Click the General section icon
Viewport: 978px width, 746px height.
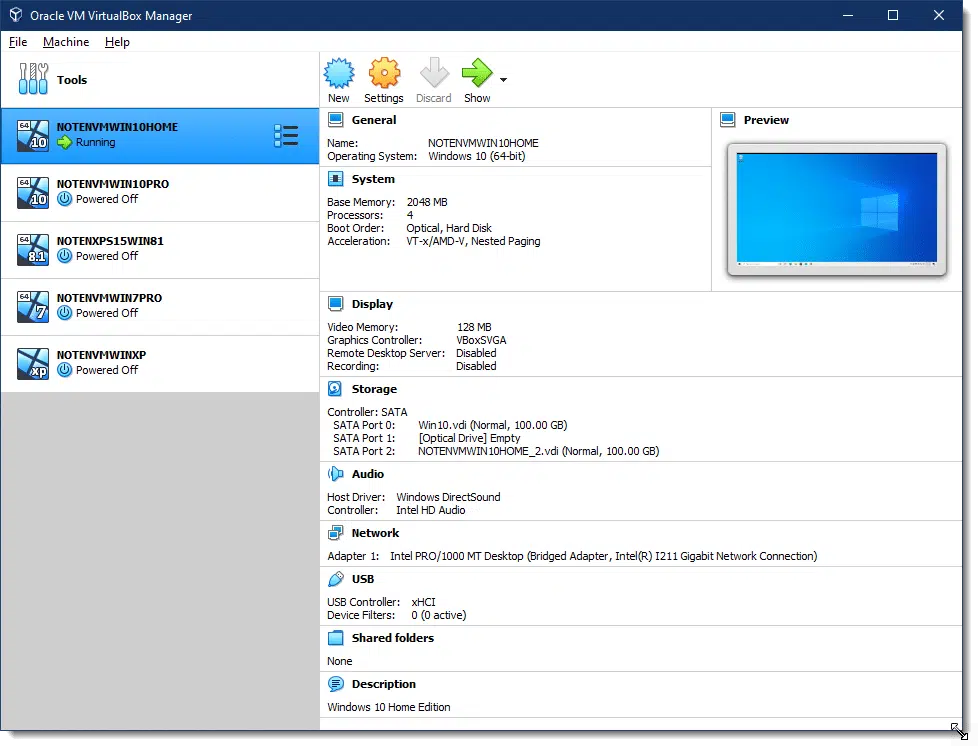(336, 120)
